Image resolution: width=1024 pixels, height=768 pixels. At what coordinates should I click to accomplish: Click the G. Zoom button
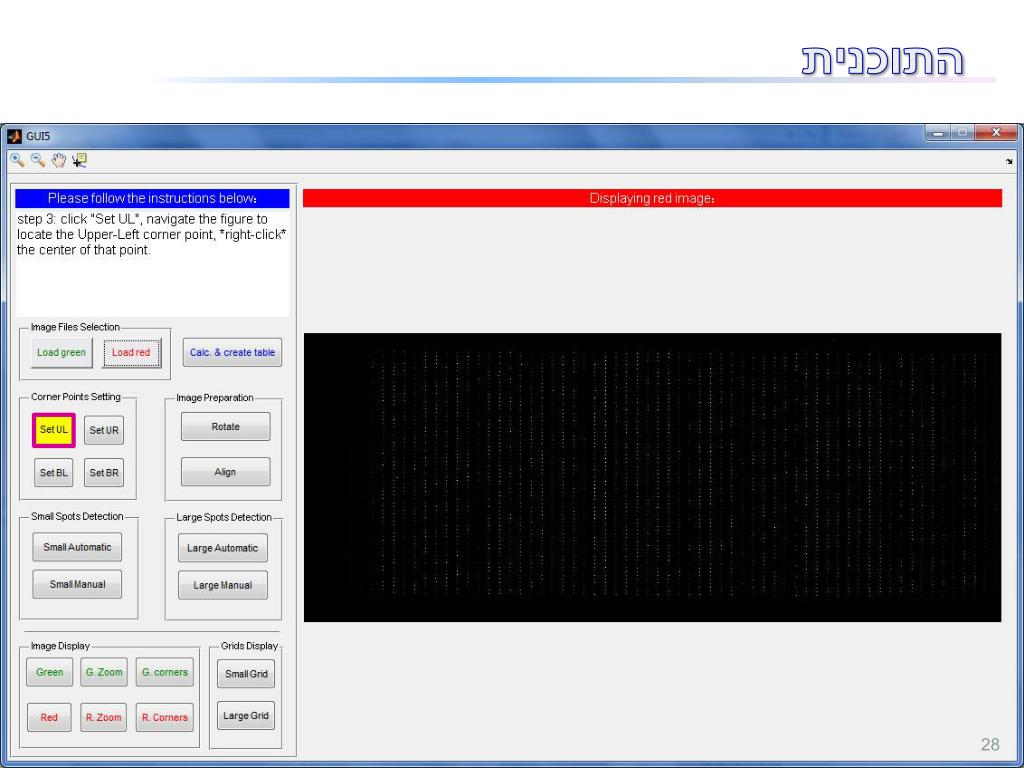104,673
